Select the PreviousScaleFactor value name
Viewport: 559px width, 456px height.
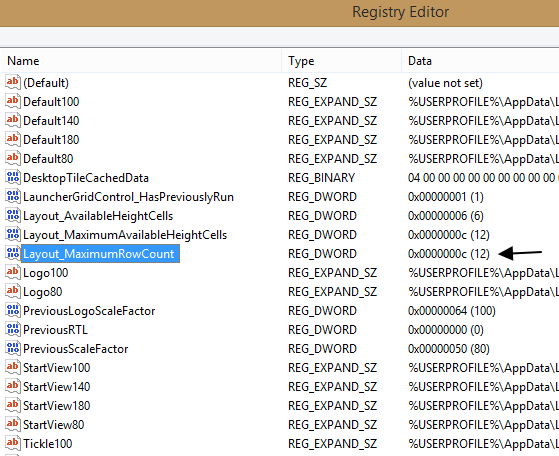coord(76,349)
